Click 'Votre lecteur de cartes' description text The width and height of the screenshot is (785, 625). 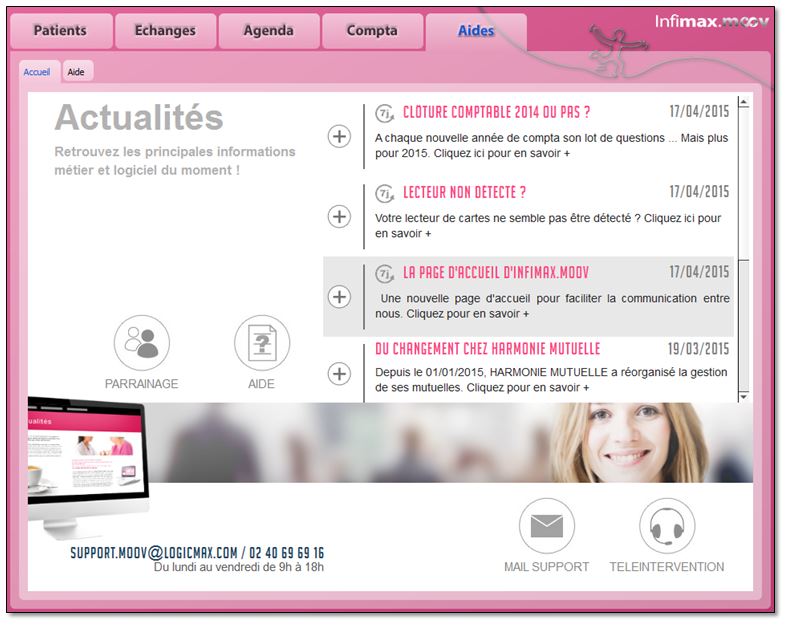coord(548,226)
